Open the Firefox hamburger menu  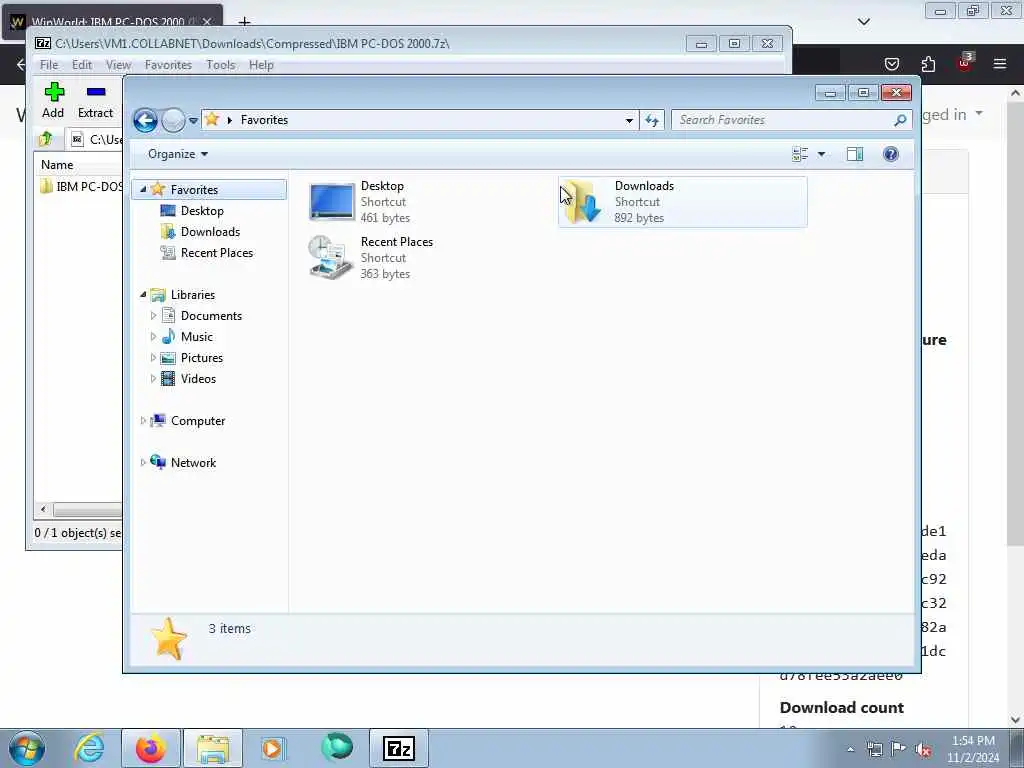click(x=999, y=64)
